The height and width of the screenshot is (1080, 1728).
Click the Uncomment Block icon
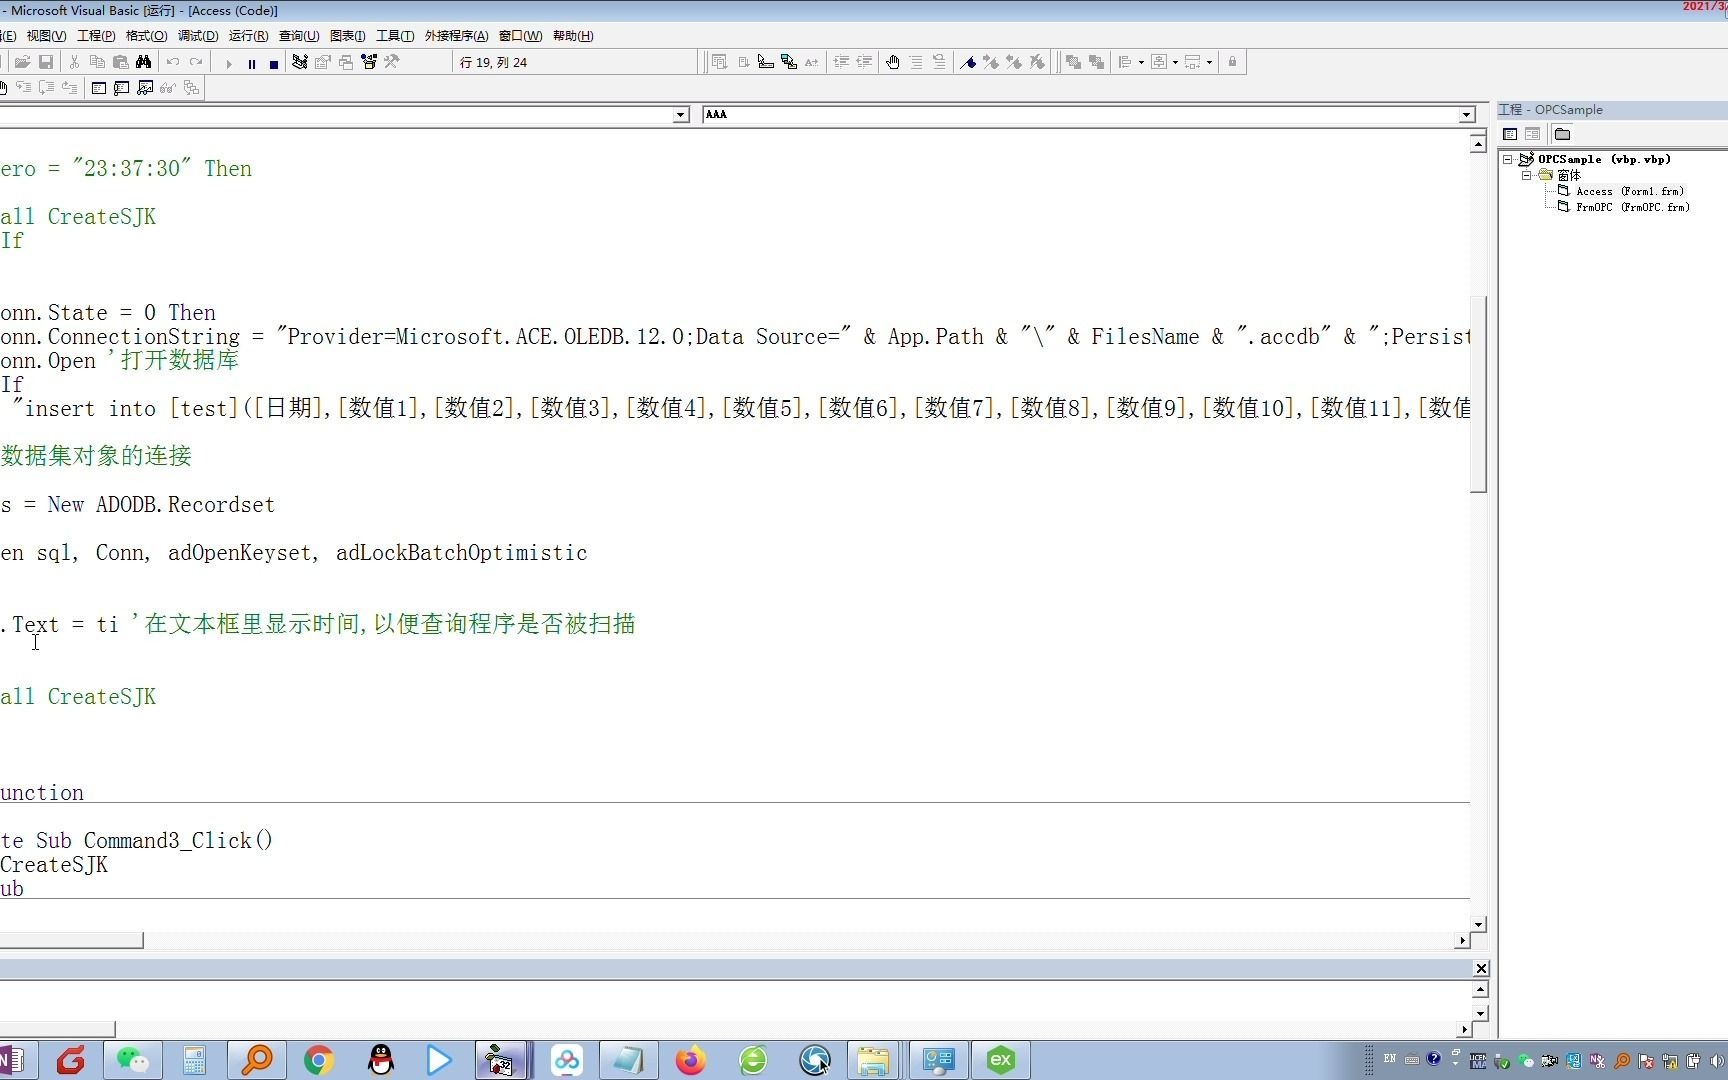click(939, 62)
